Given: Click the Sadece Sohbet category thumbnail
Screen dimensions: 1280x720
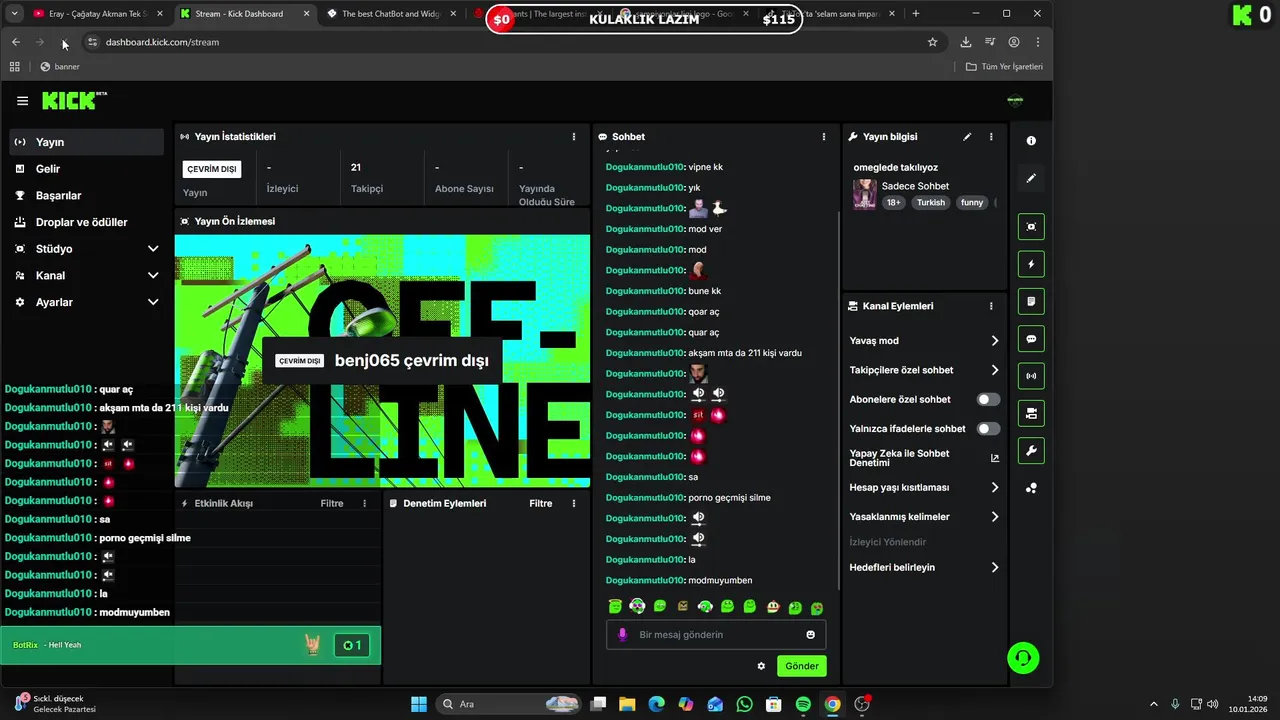Looking at the screenshot, I should tap(864, 194).
